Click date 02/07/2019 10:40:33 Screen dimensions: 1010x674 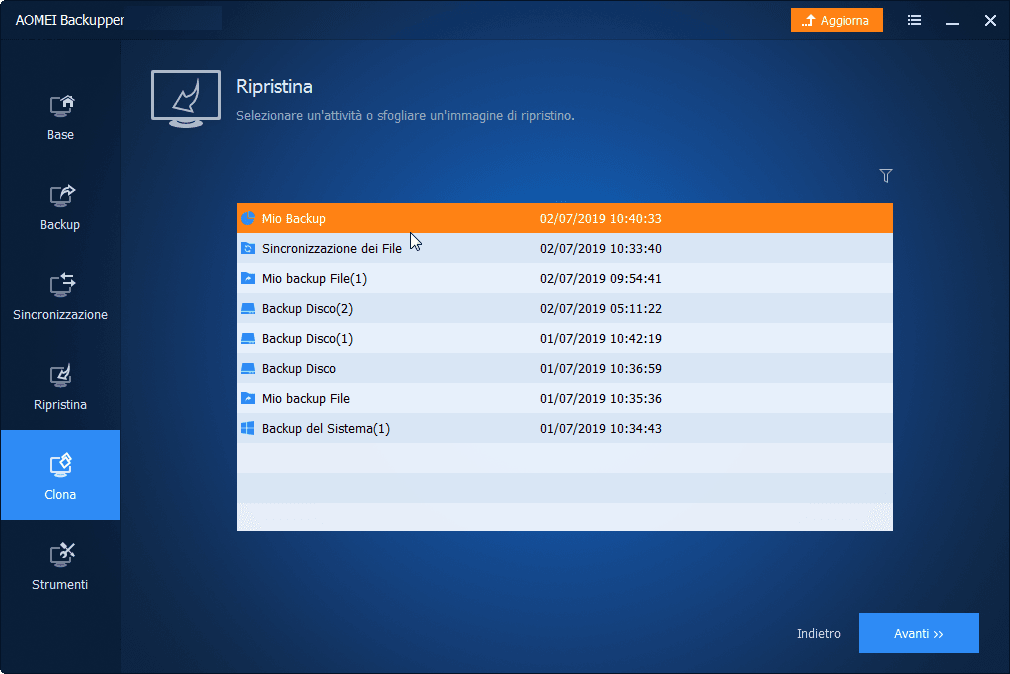point(601,218)
